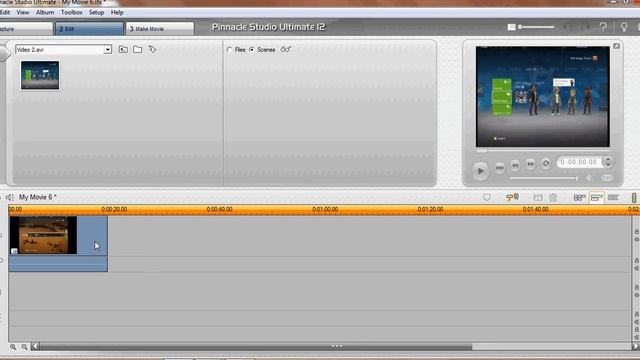The height and width of the screenshot is (360, 640).
Task: Click the white square icon beside top slider
Action: (x=511, y=27)
